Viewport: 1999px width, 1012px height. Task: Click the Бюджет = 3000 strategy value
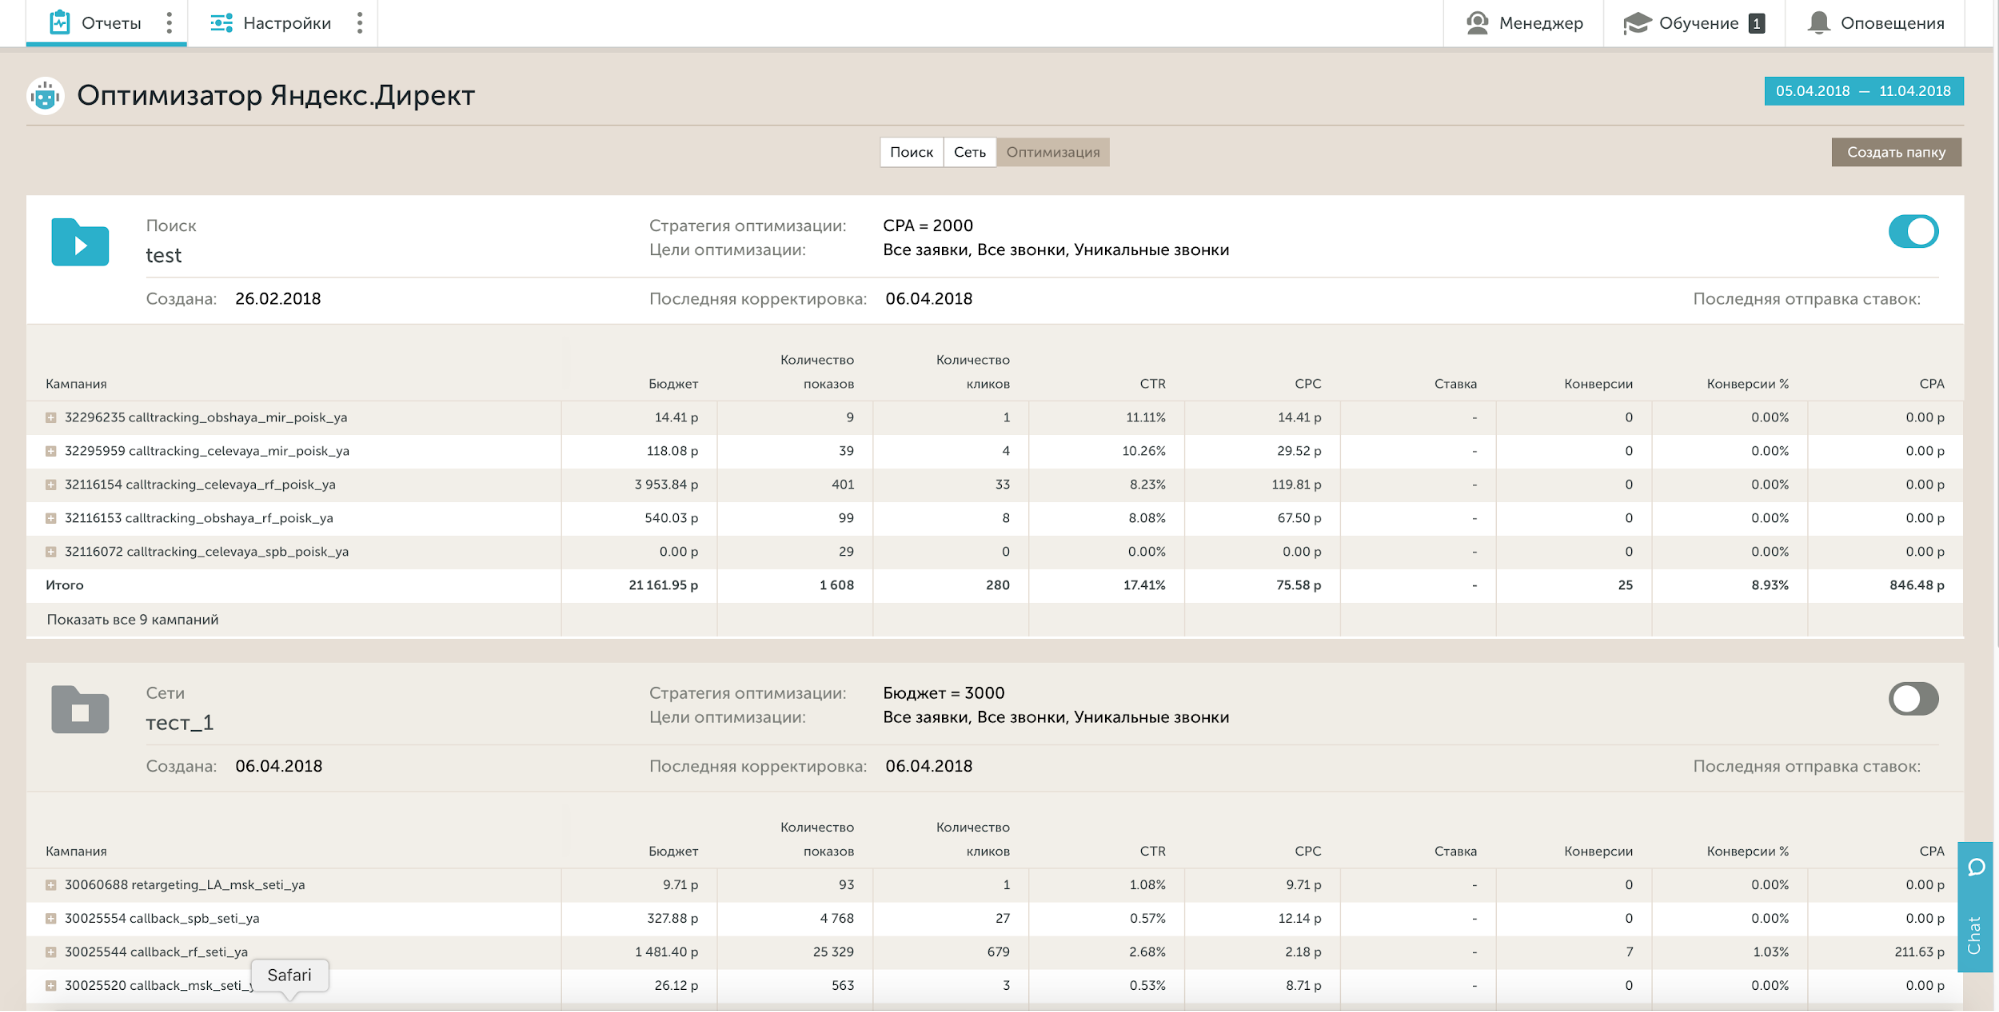944,693
